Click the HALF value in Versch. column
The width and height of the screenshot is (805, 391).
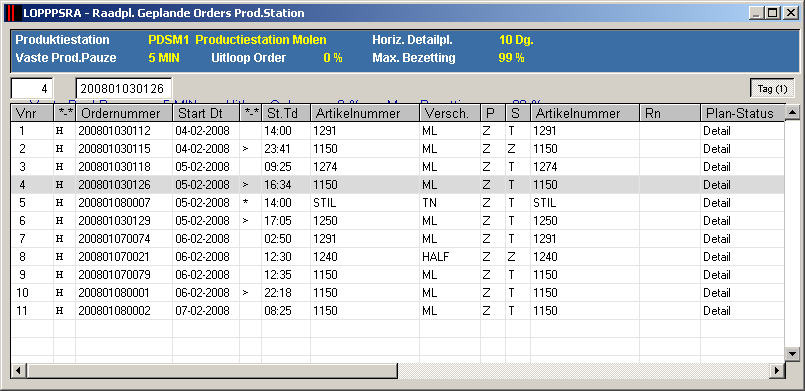coord(435,257)
